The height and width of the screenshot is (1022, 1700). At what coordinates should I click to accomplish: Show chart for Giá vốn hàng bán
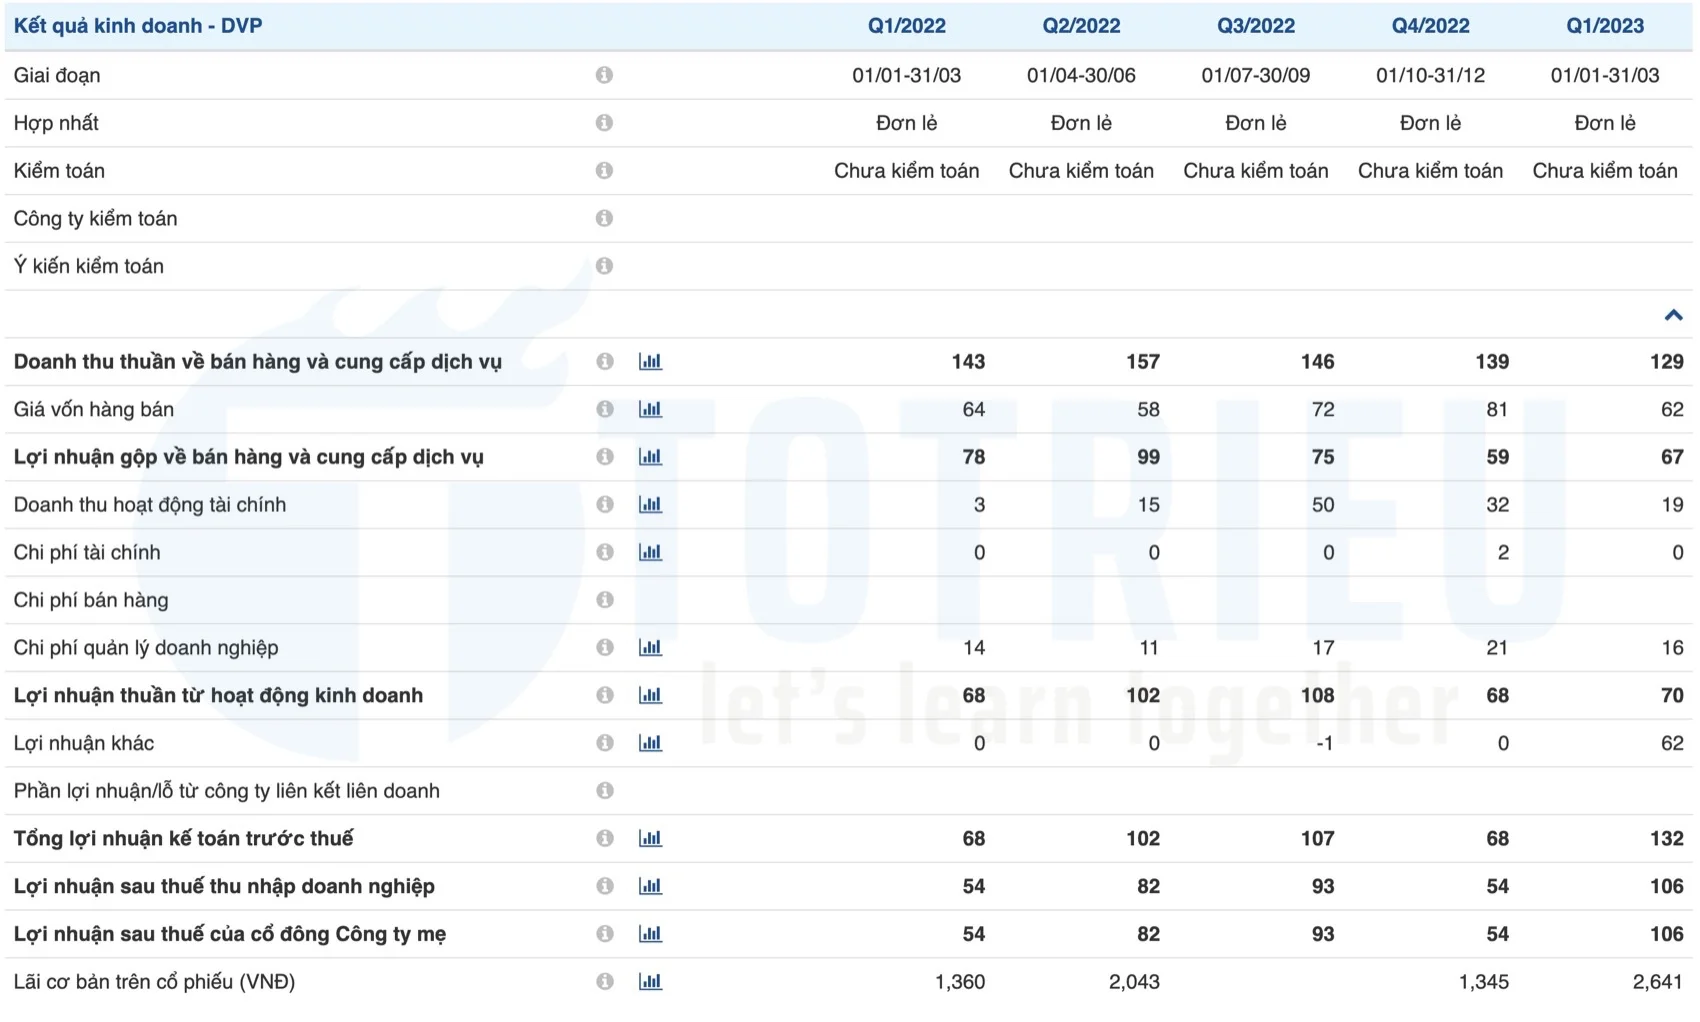tap(650, 409)
